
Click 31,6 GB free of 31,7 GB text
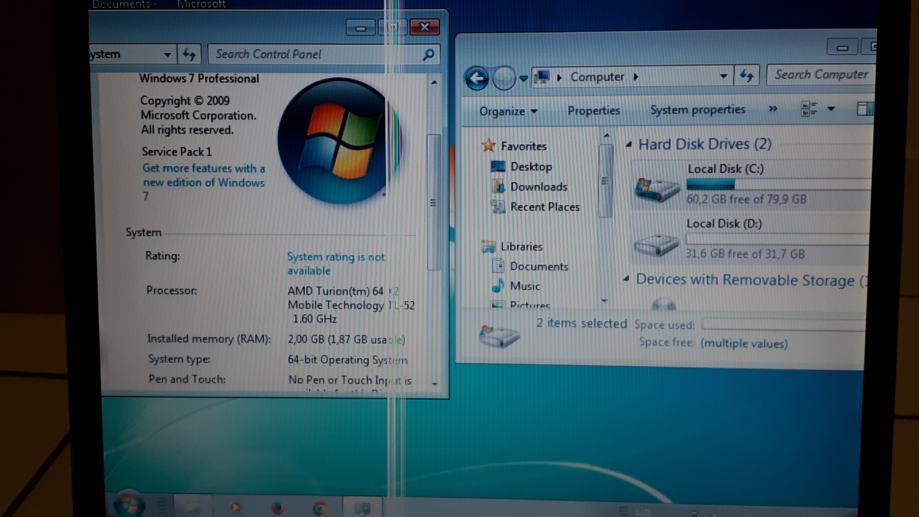point(745,254)
